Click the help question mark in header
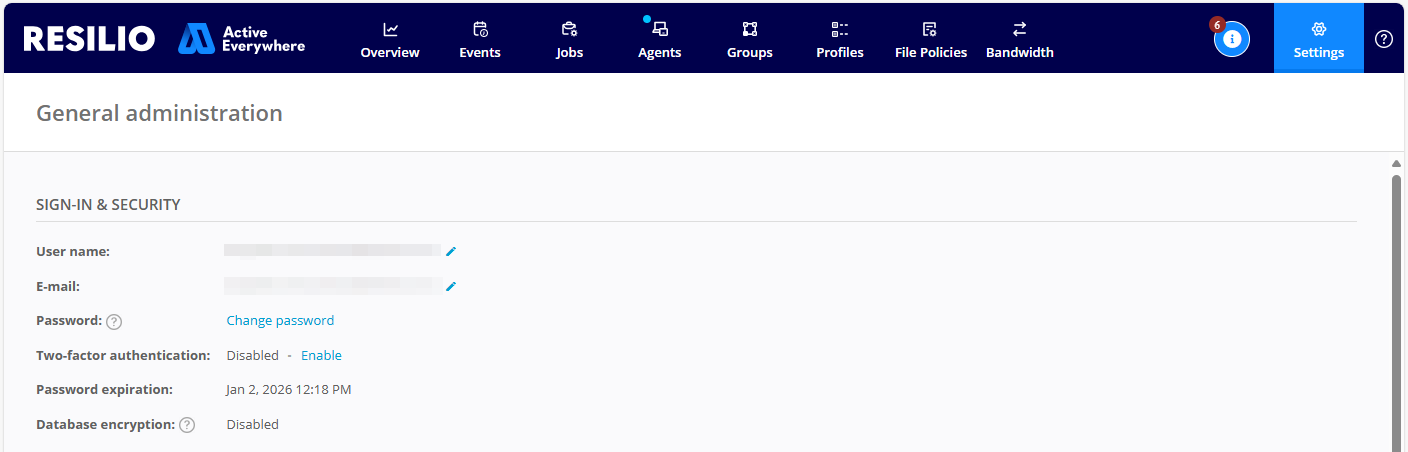The image size is (1408, 452). (1384, 39)
